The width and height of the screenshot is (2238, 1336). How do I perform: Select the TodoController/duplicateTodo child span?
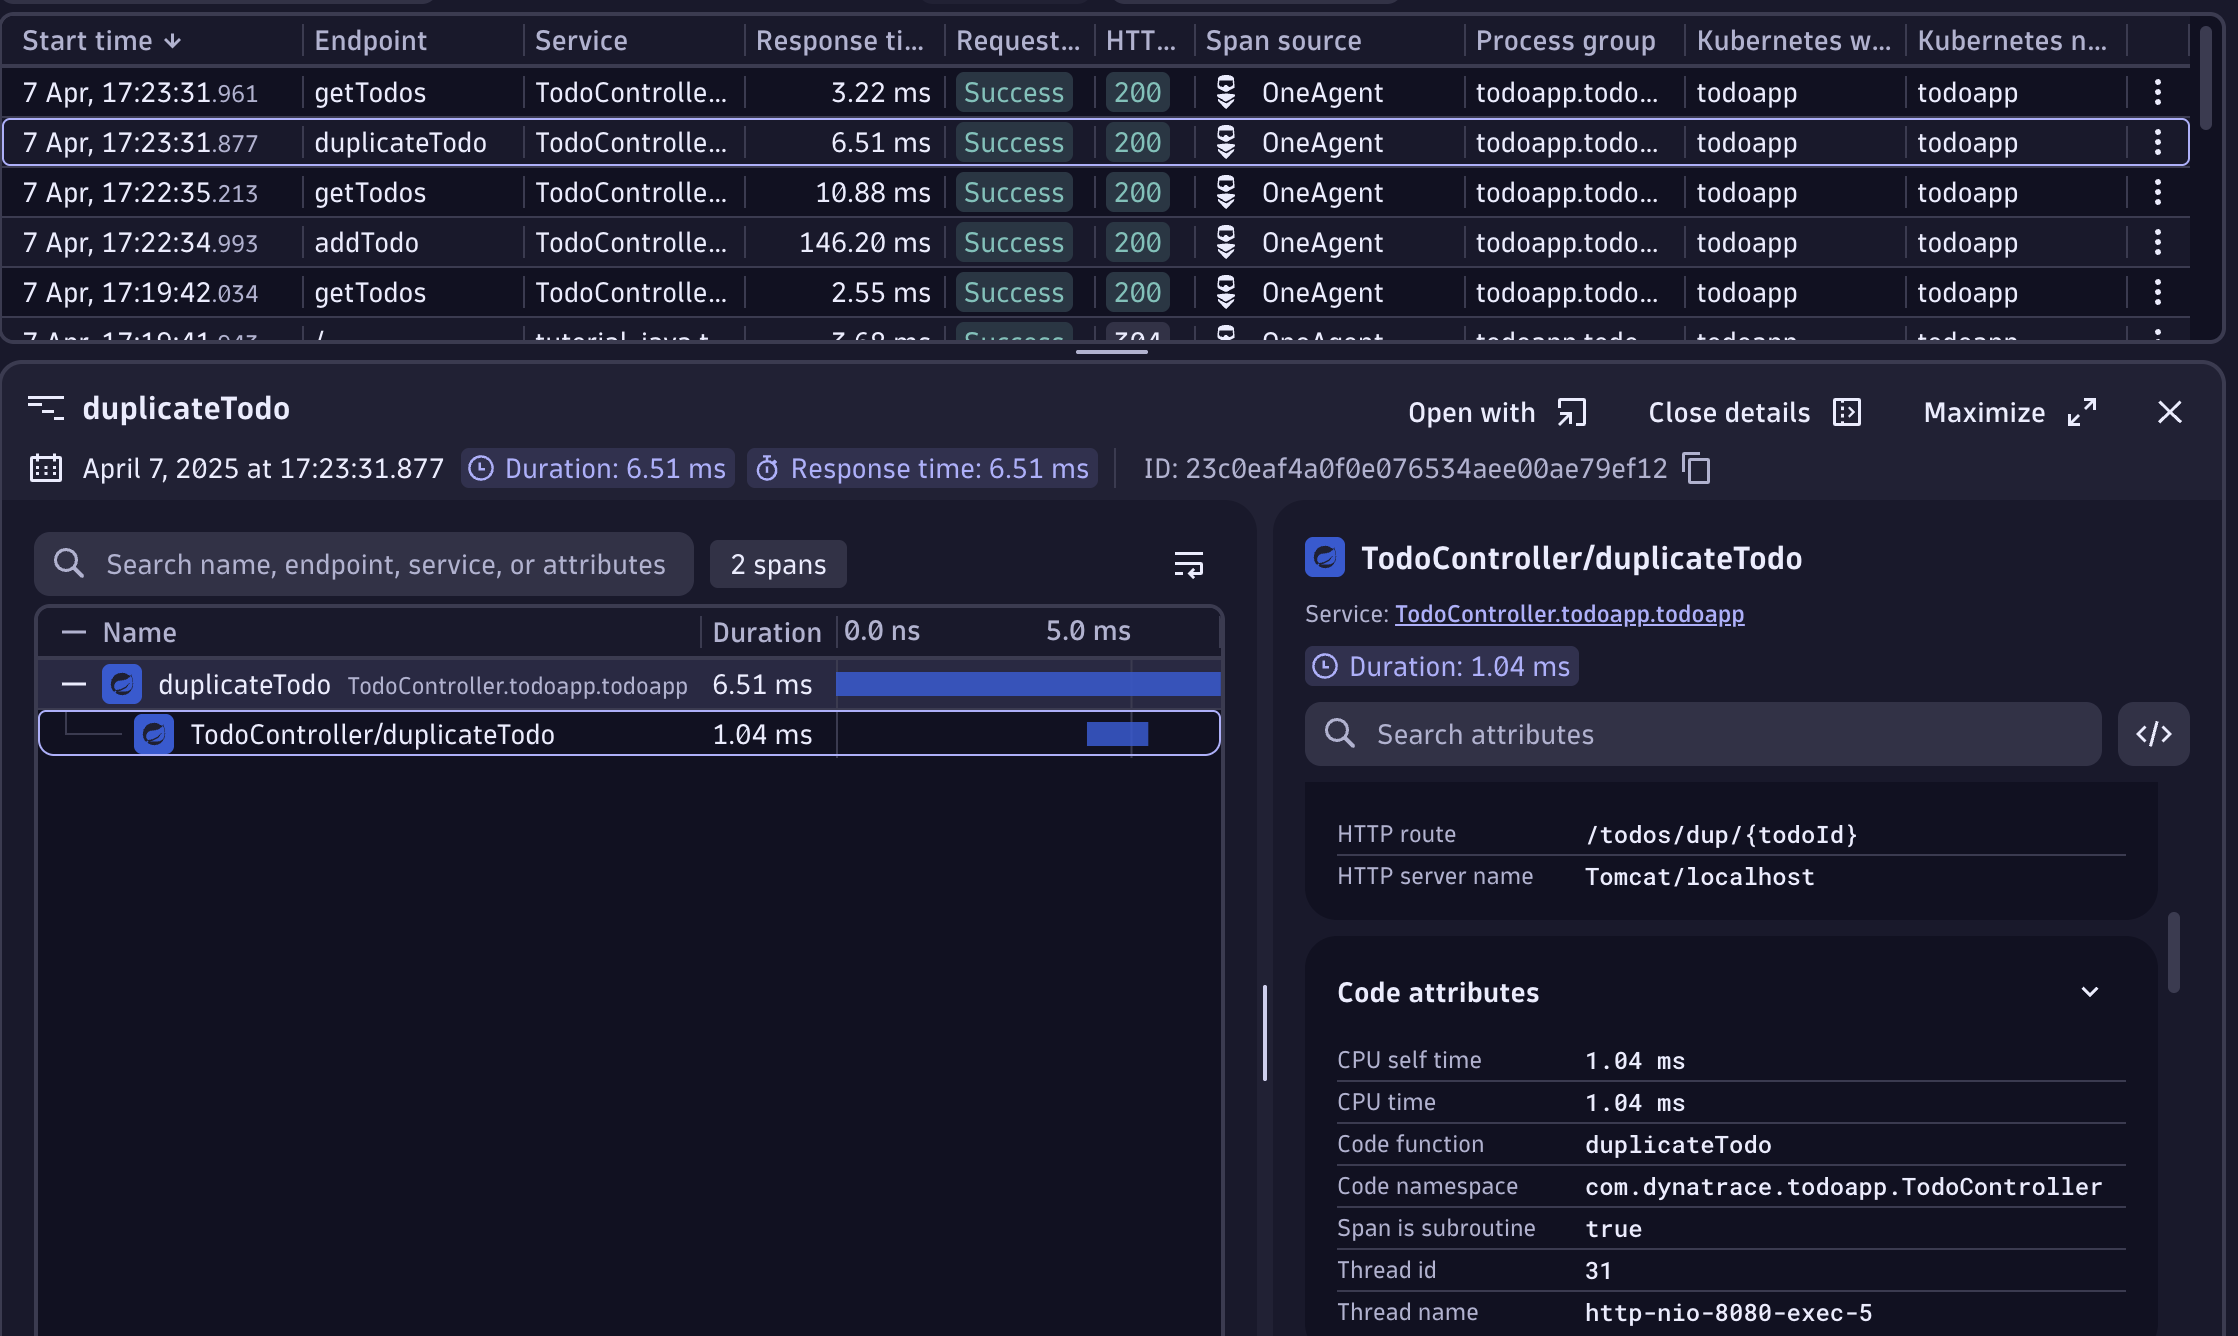[372, 734]
